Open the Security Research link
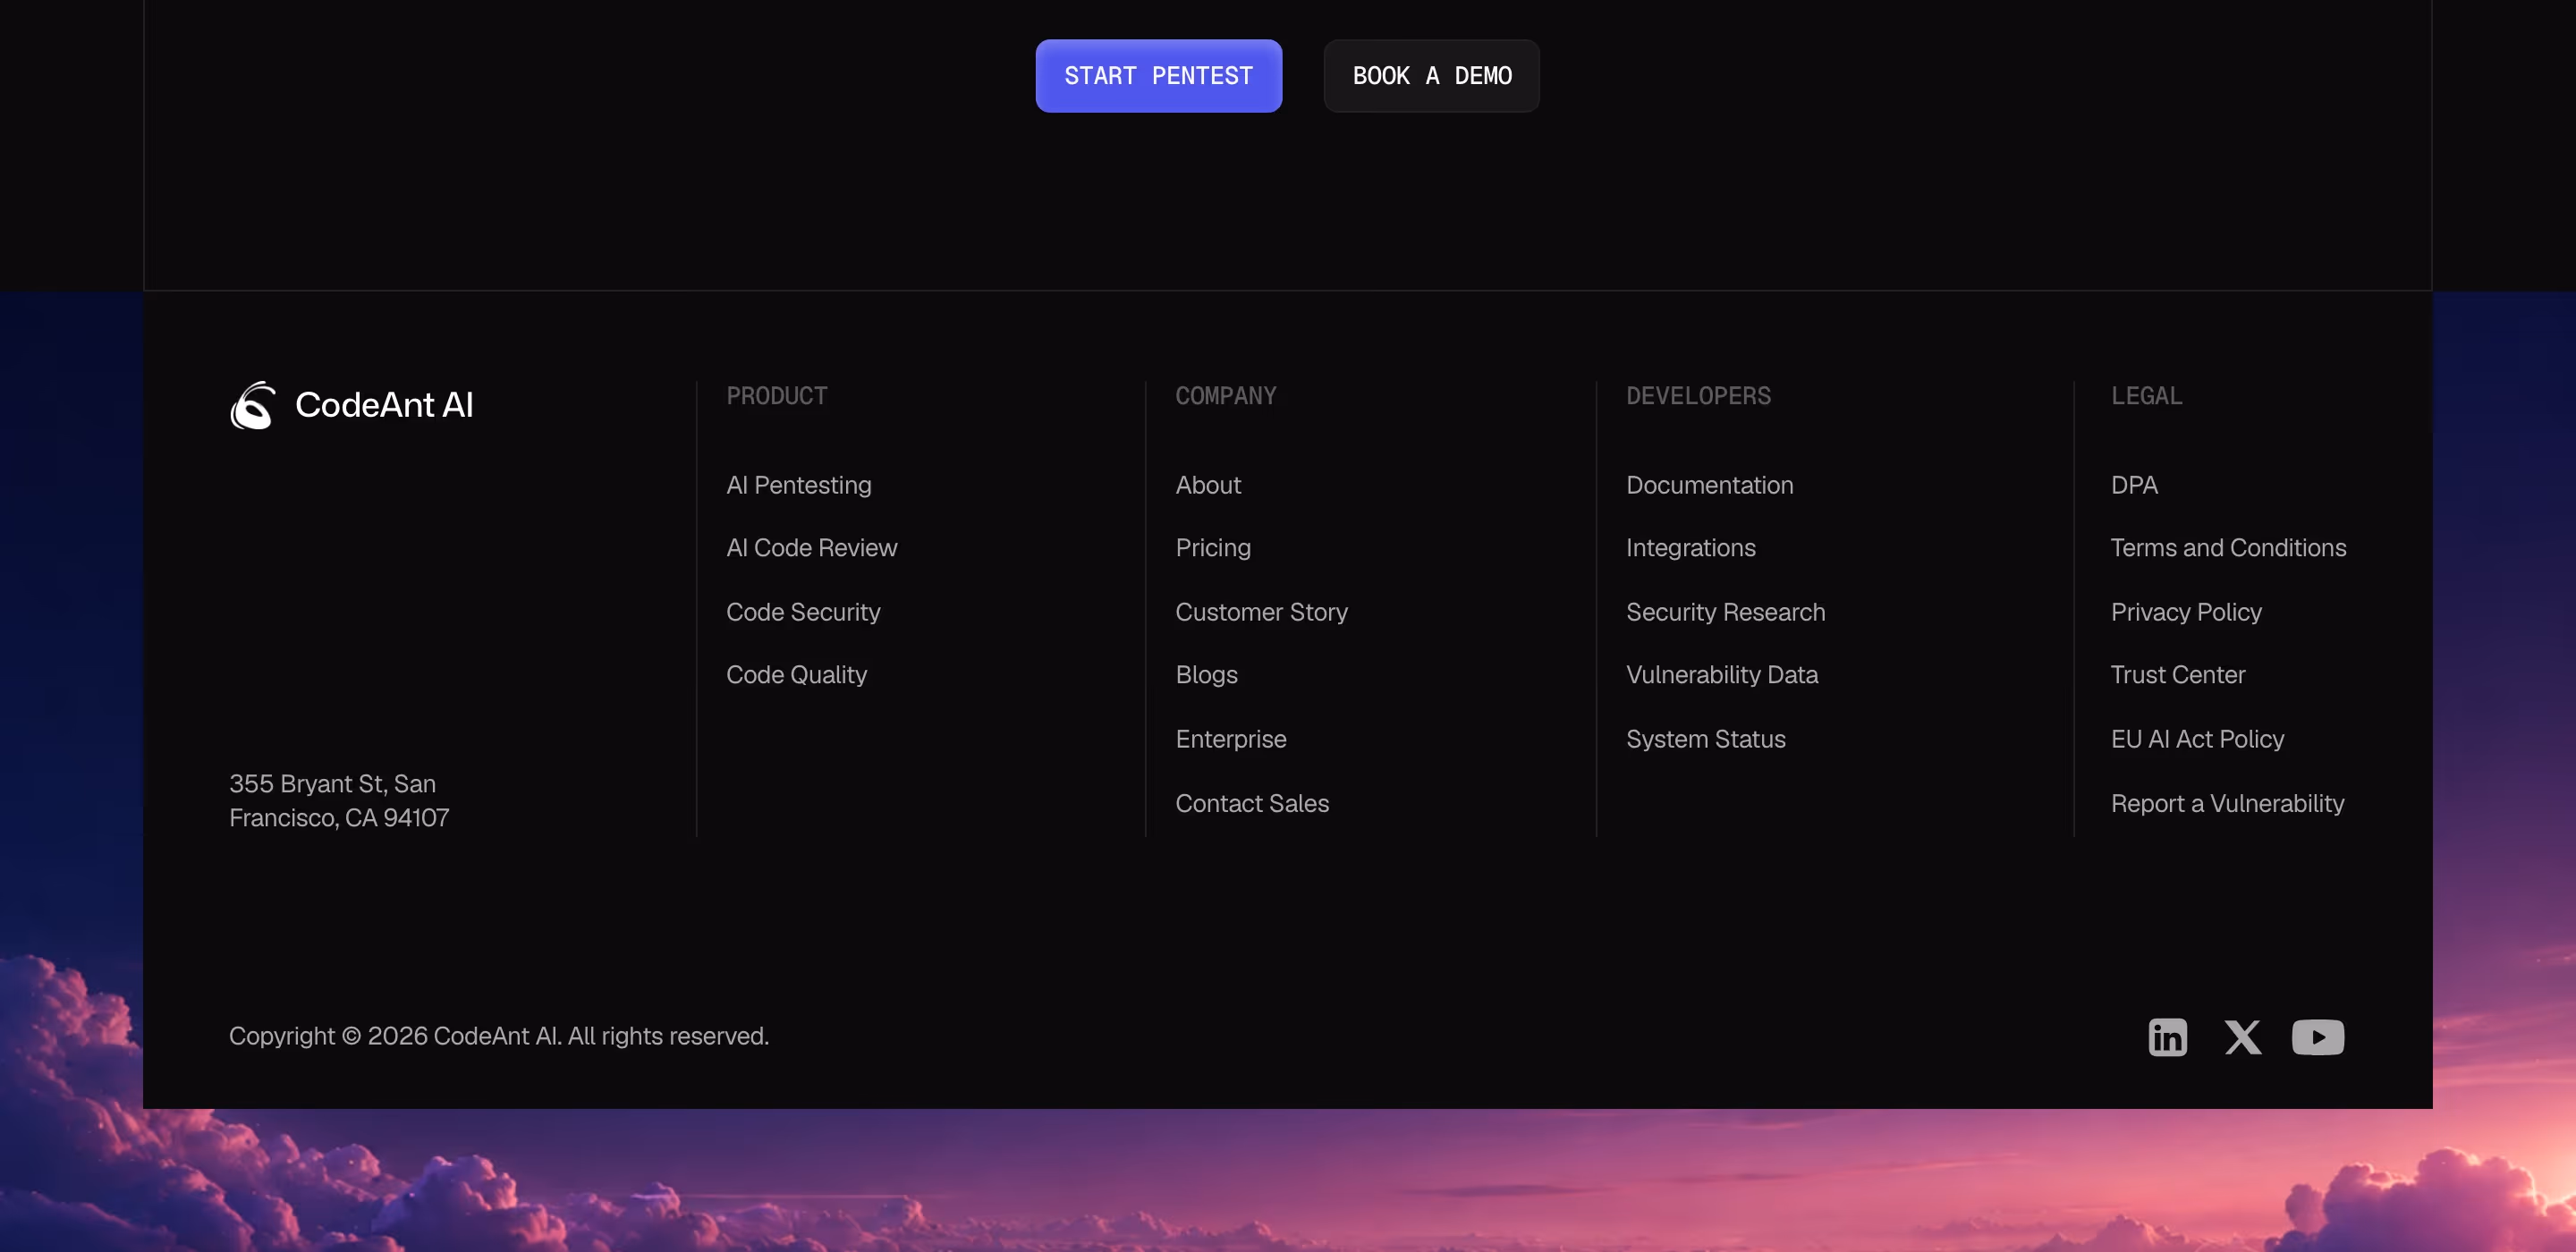 pyautogui.click(x=1725, y=612)
